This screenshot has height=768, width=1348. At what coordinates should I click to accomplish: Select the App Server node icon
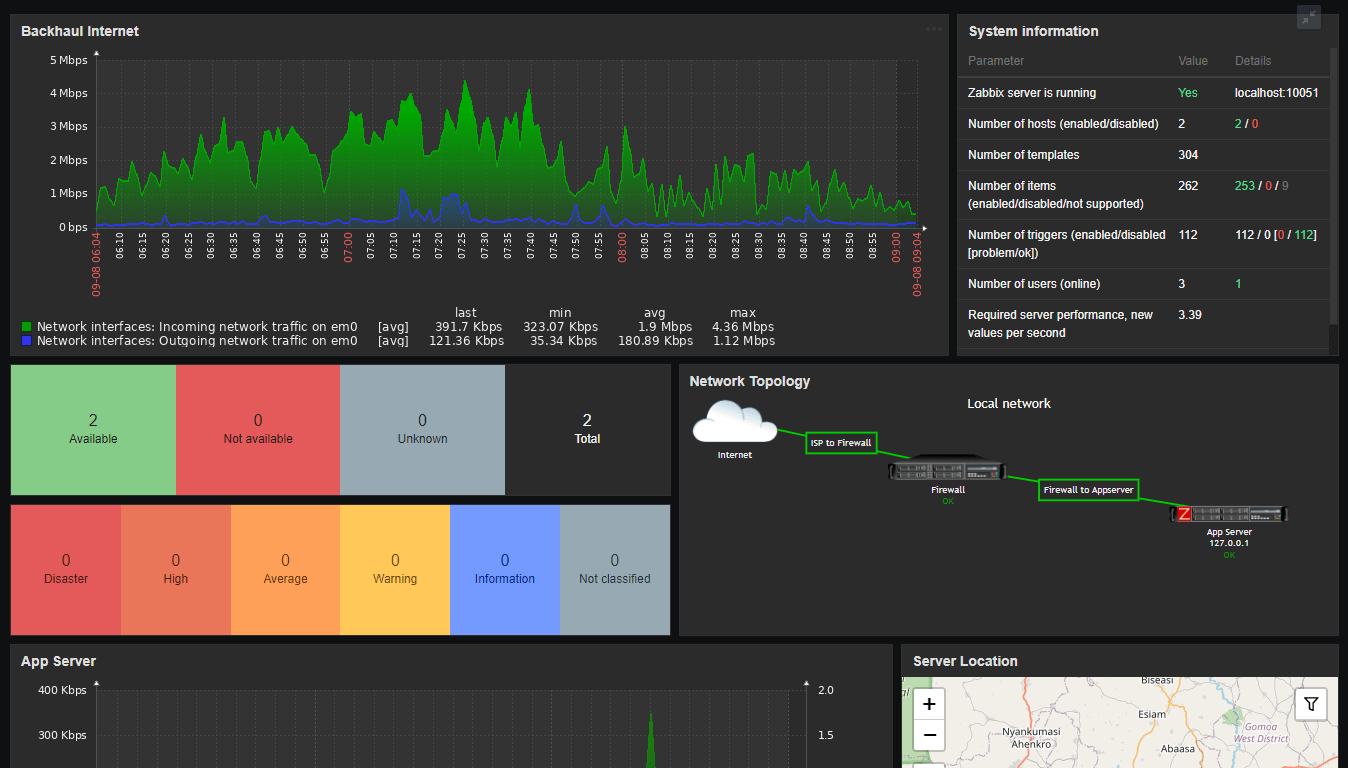coord(1229,514)
